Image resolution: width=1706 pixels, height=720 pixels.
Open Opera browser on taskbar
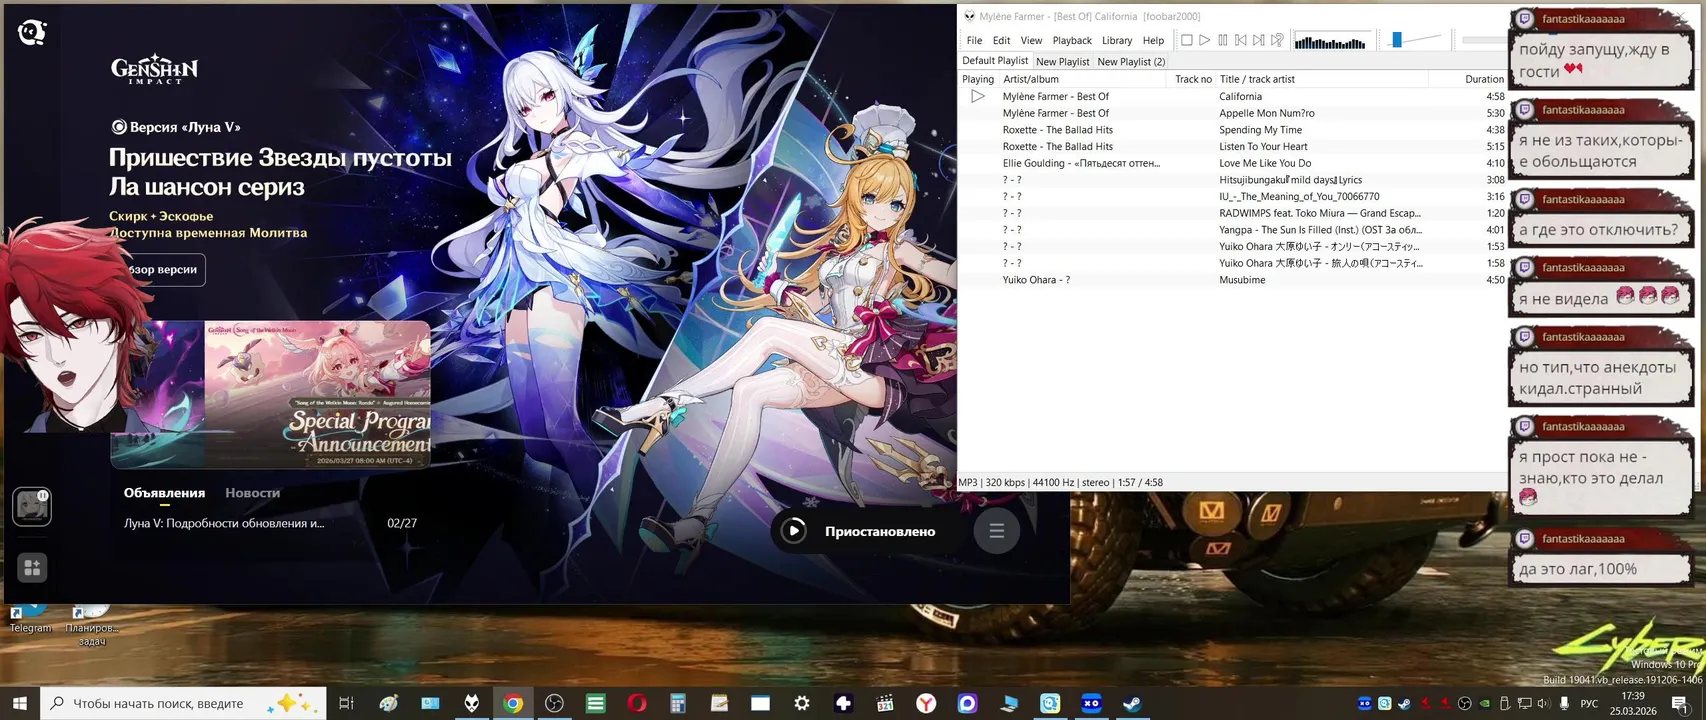pos(637,703)
